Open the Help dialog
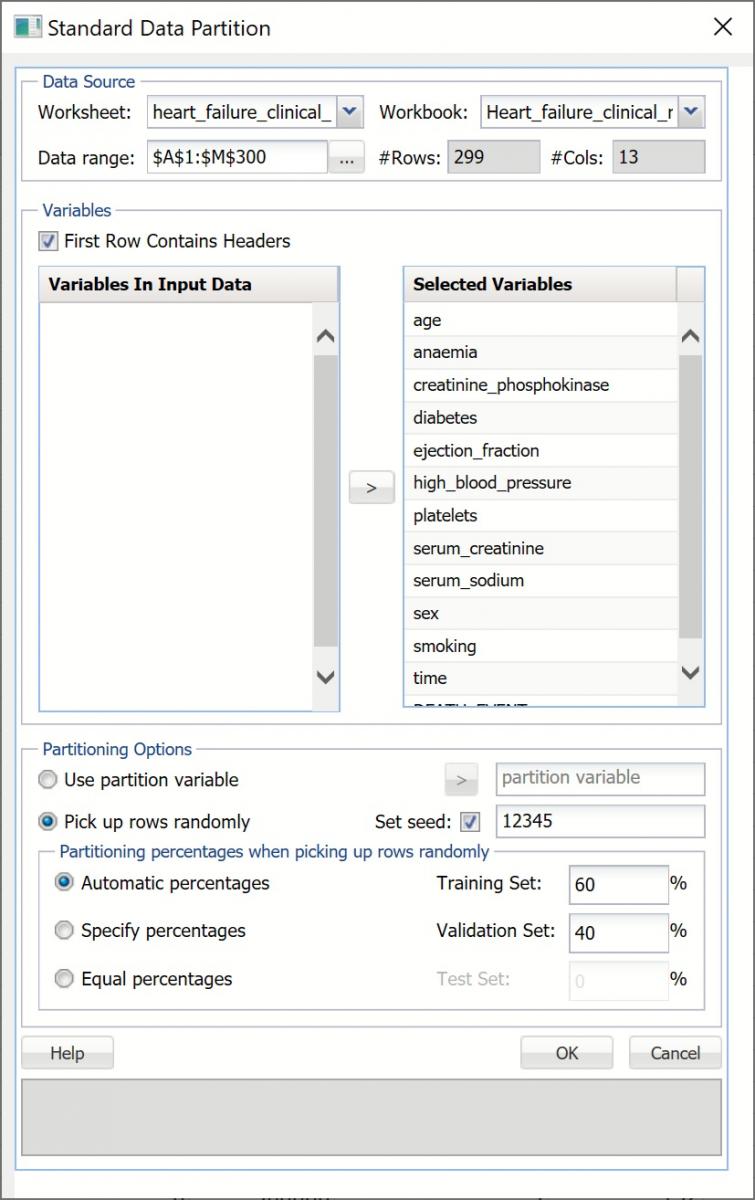Viewport: 755px width, 1200px height. (x=67, y=1052)
